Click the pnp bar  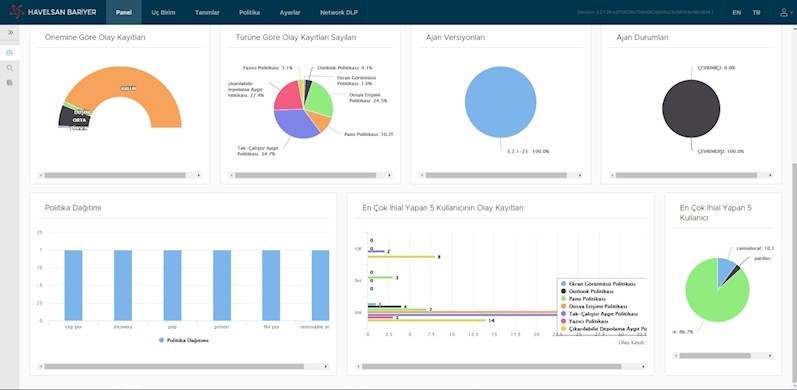(172, 285)
